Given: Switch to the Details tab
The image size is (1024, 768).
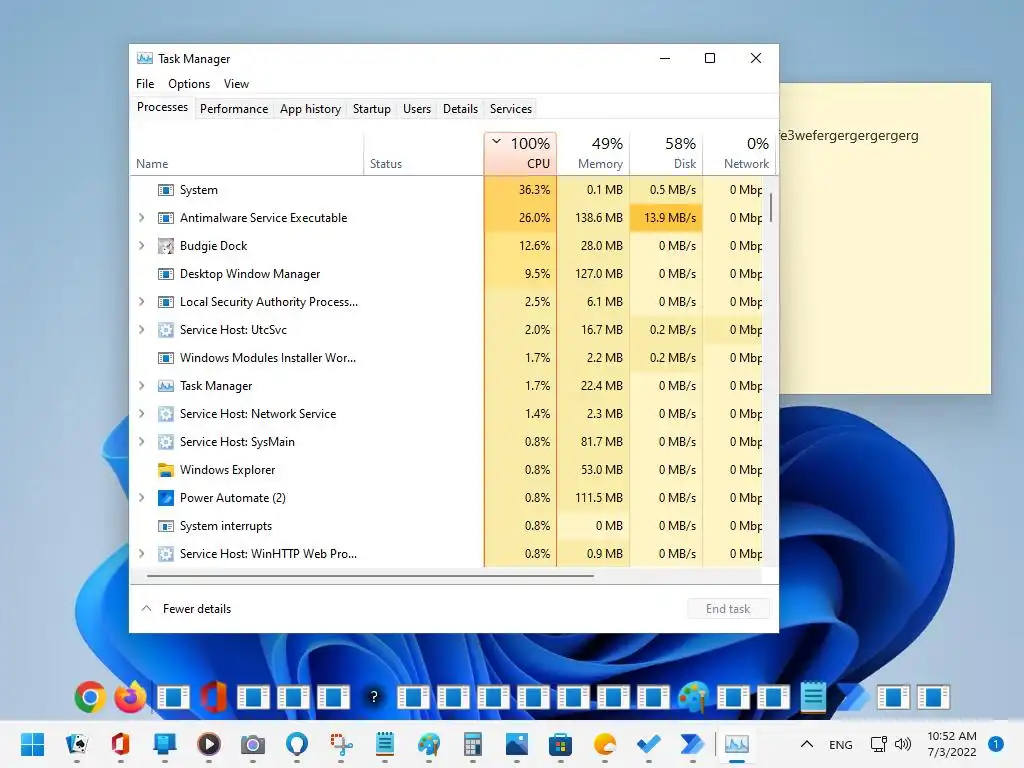Looking at the screenshot, I should (460, 109).
